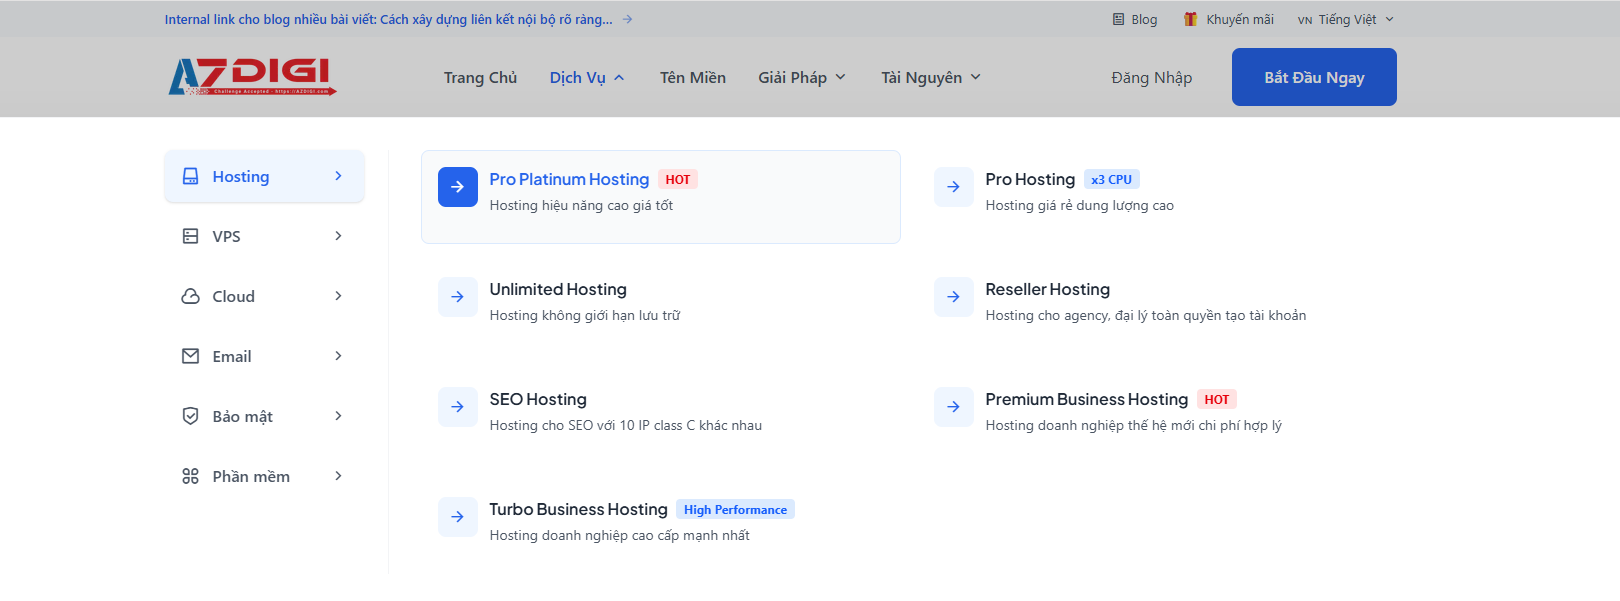Click "Hosting cho SEO với 10 IP" description
The width and height of the screenshot is (1620, 601).
(x=626, y=425)
